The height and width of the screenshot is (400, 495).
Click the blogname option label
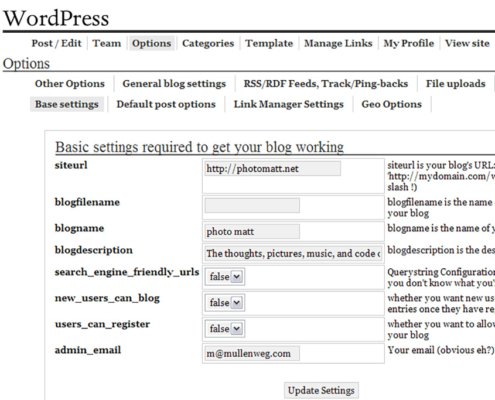pyautogui.click(x=79, y=228)
